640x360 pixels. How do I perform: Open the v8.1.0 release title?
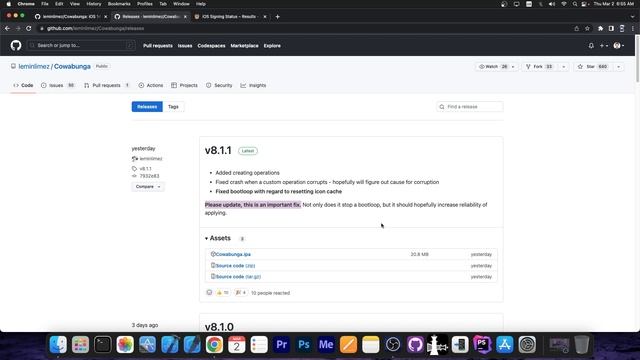(x=219, y=327)
